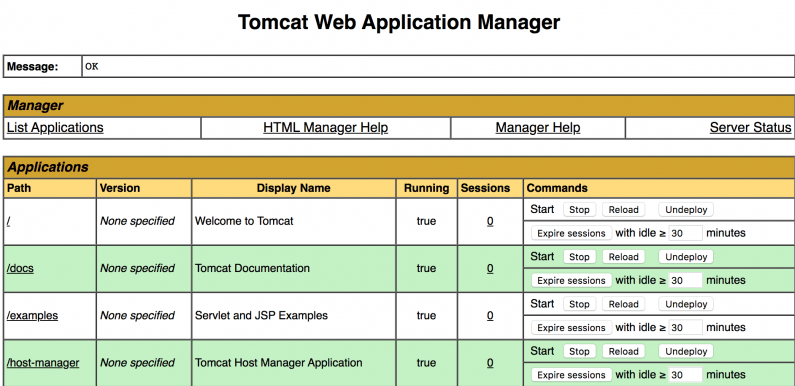Click the "Sessions" column header
The image size is (795, 386).
(x=485, y=188)
